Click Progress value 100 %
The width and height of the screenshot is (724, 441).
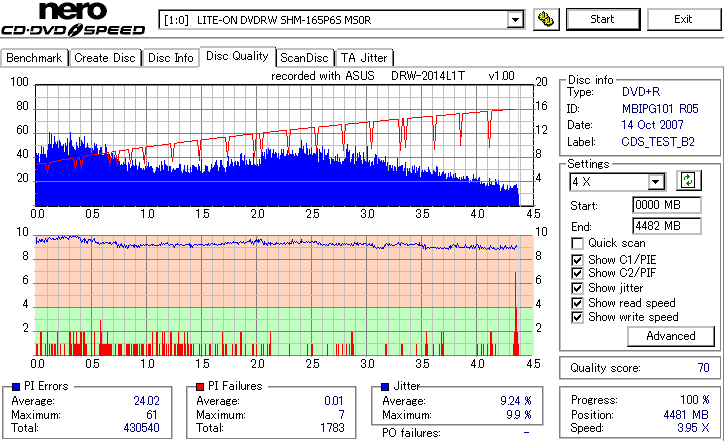tap(694, 400)
